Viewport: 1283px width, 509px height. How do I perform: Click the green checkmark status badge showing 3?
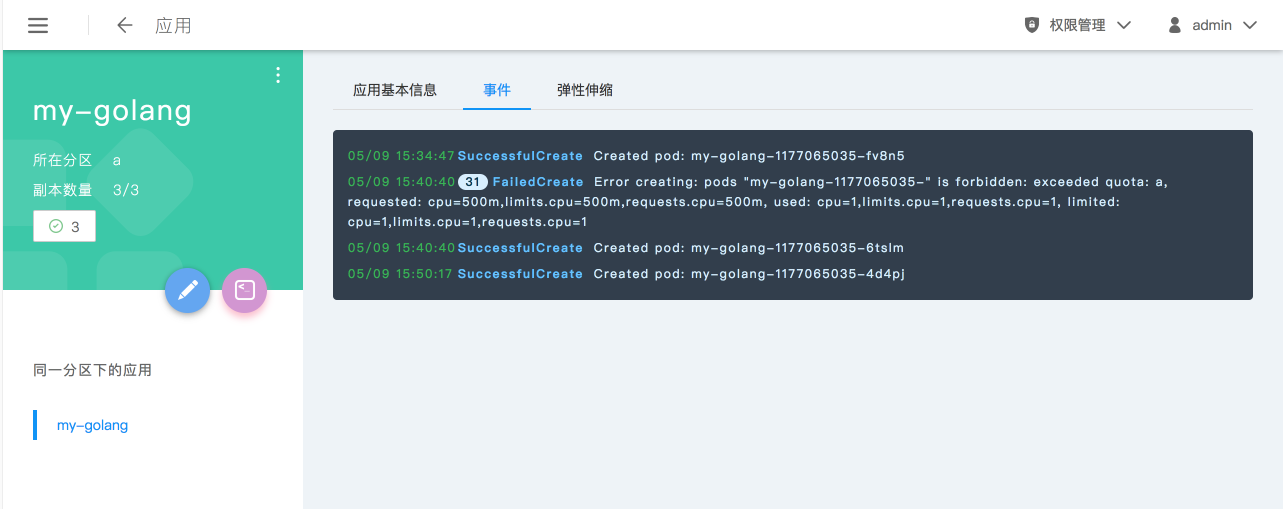pyautogui.click(x=64, y=227)
